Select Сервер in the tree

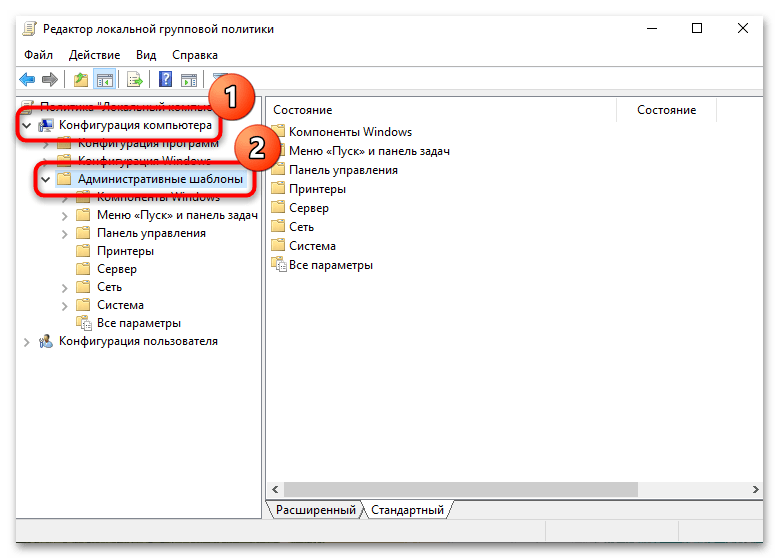click(x=117, y=269)
